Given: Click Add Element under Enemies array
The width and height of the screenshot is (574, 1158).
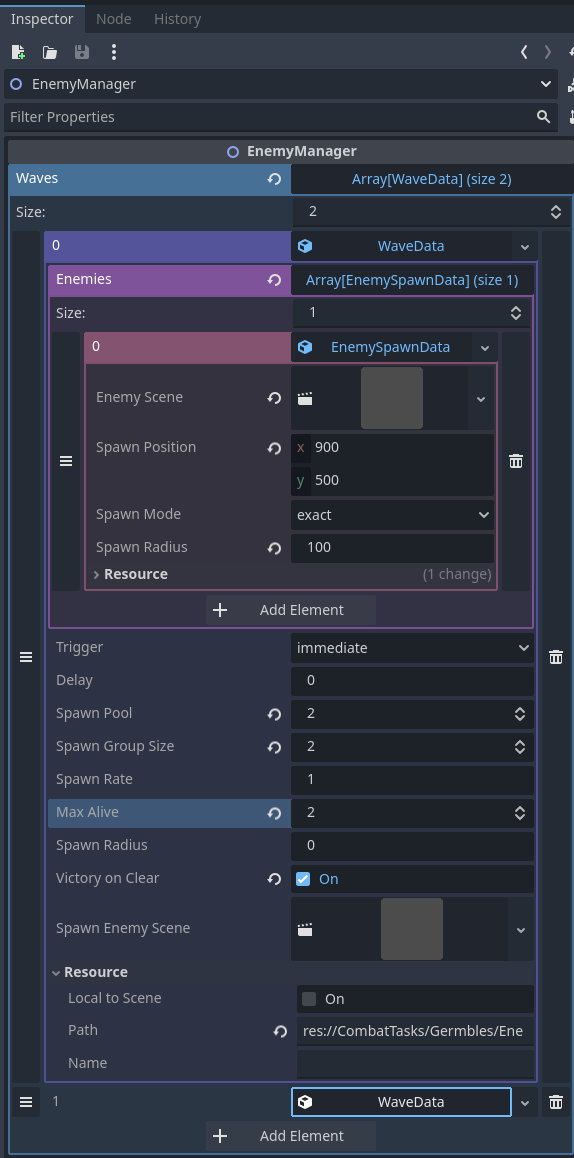Looking at the screenshot, I should pos(290,610).
